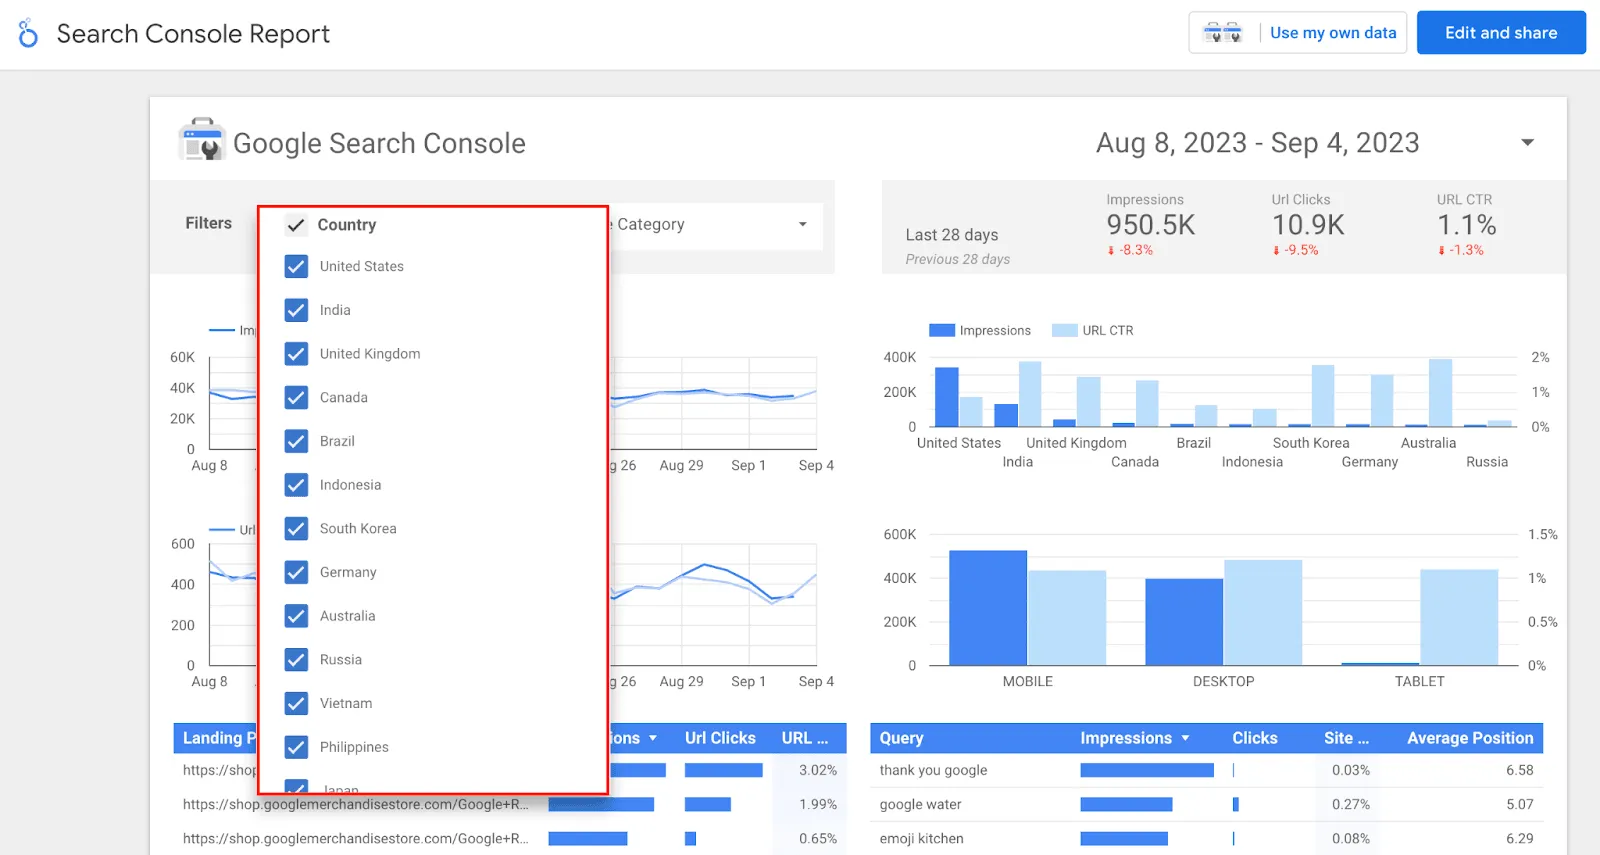This screenshot has height=855, width=1600.
Task: Click the TABLET URL CTR bar
Action: 1459,617
